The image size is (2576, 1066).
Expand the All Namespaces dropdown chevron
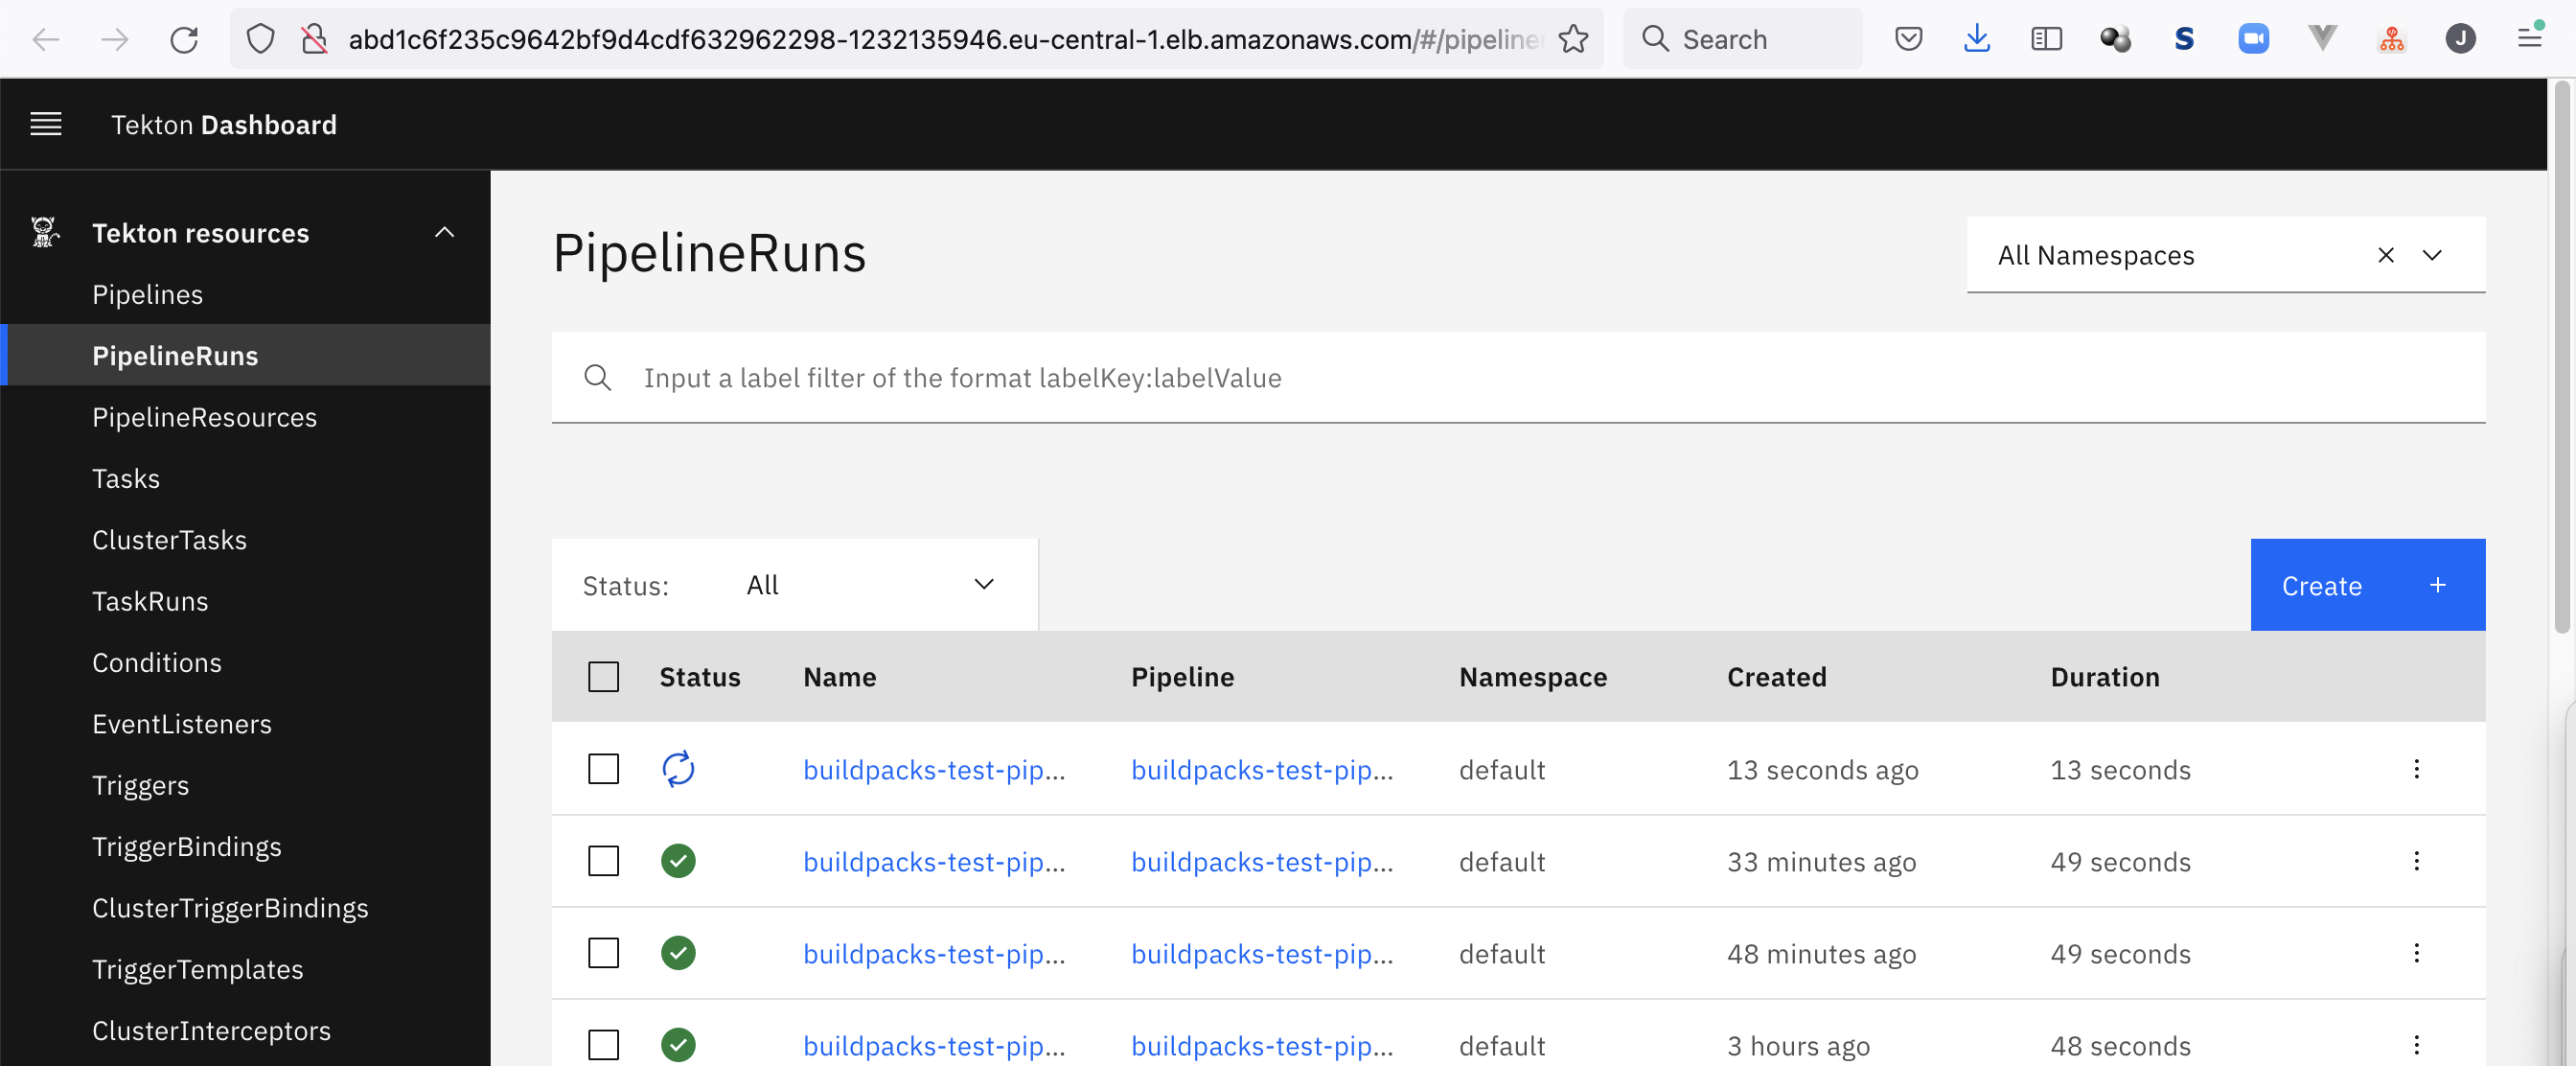click(x=2432, y=255)
